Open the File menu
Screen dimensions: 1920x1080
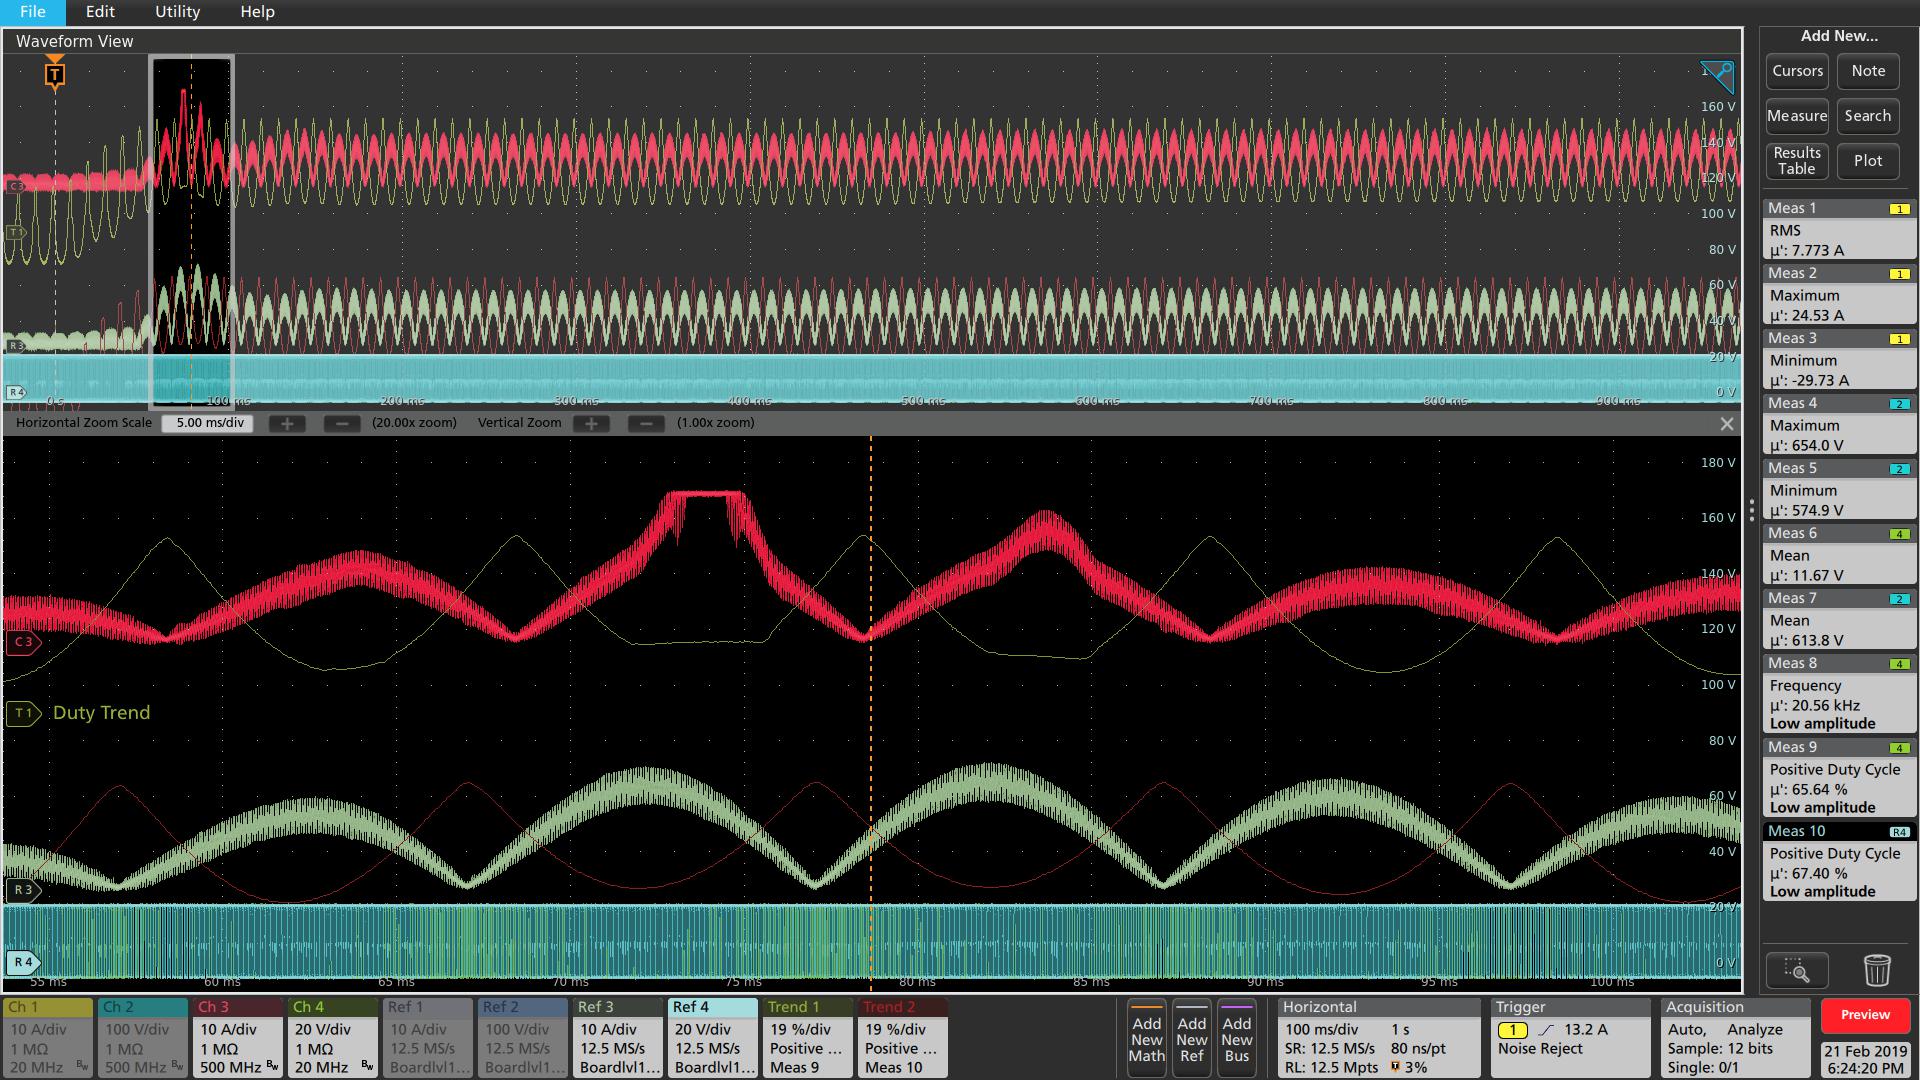click(x=33, y=12)
